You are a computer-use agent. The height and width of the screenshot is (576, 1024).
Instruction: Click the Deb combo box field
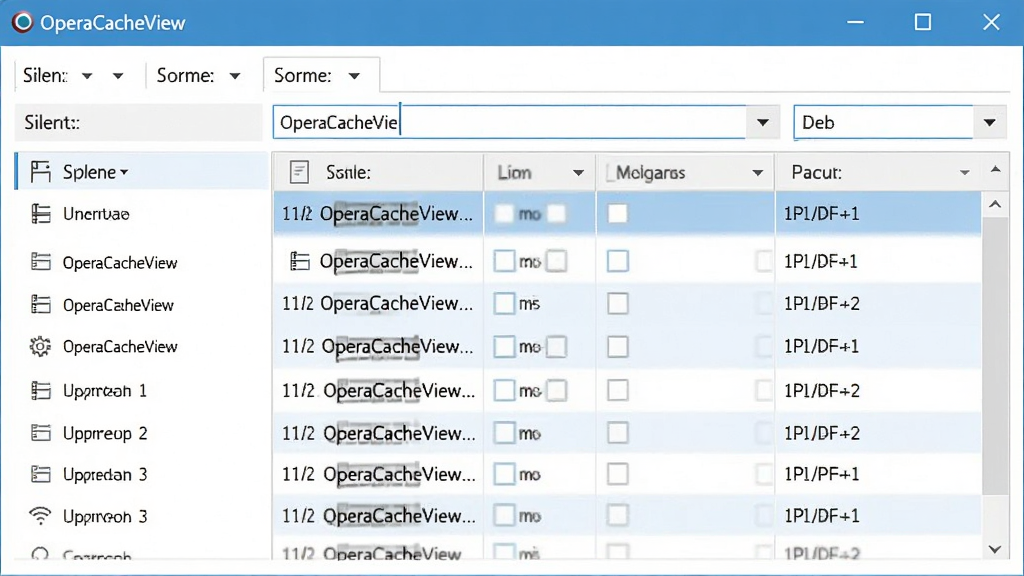[x=883, y=122]
